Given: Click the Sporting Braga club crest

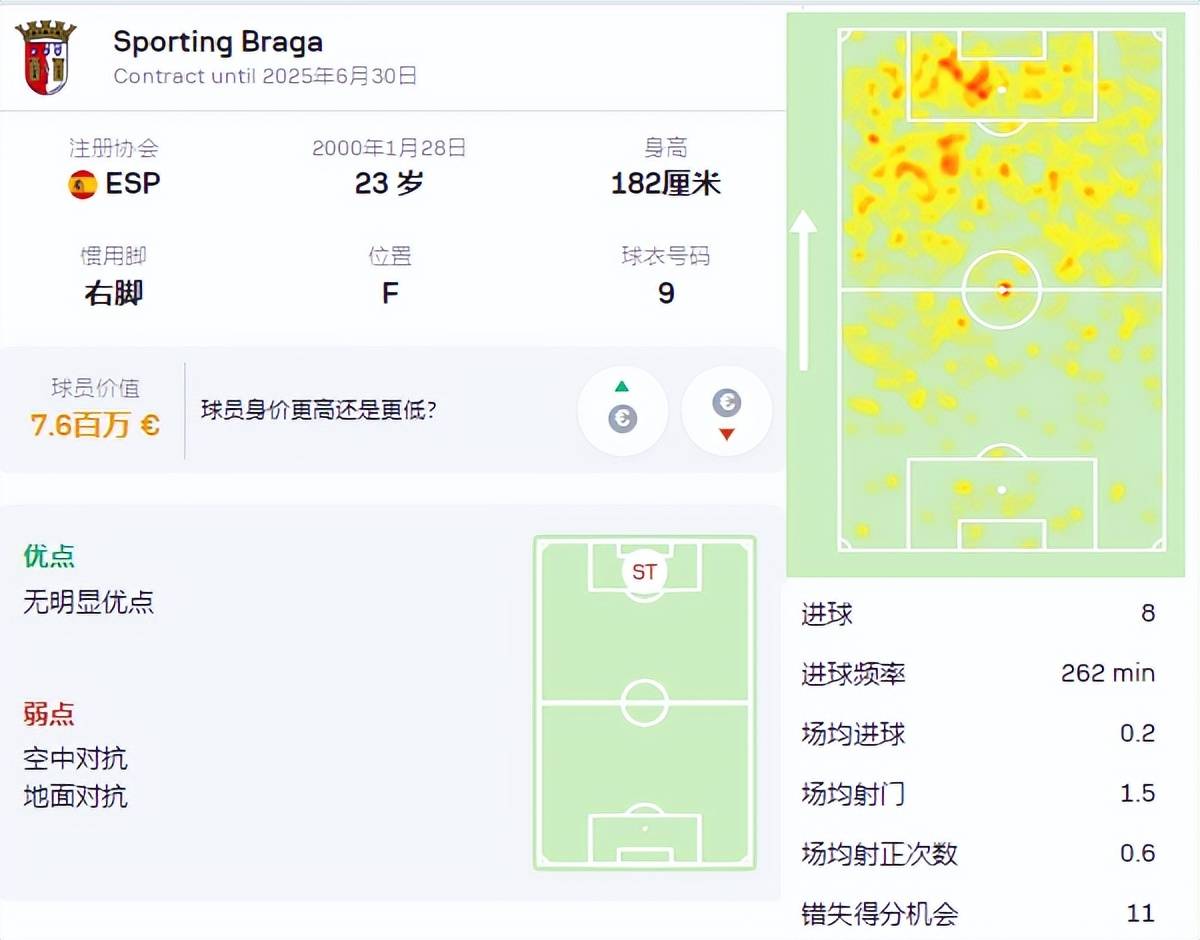Looking at the screenshot, I should pyautogui.click(x=46, y=57).
